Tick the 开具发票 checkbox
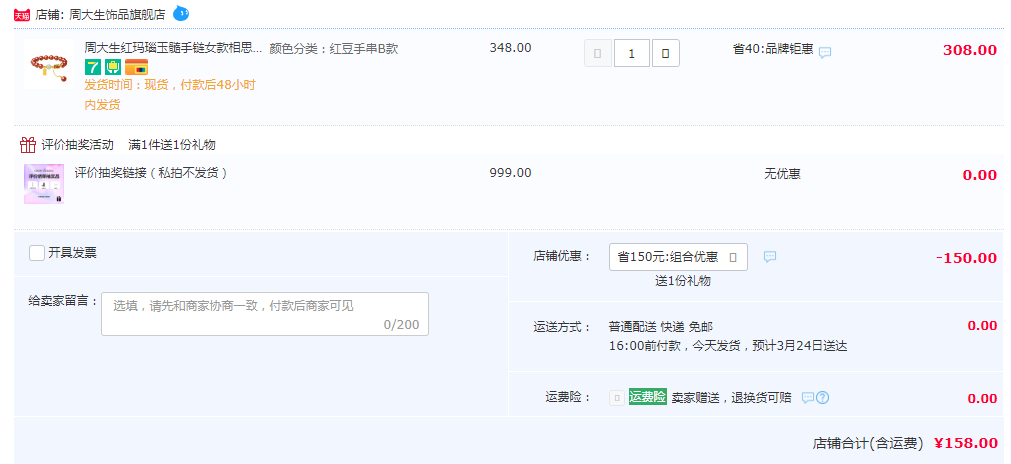The height and width of the screenshot is (464, 1011). pos(37,253)
